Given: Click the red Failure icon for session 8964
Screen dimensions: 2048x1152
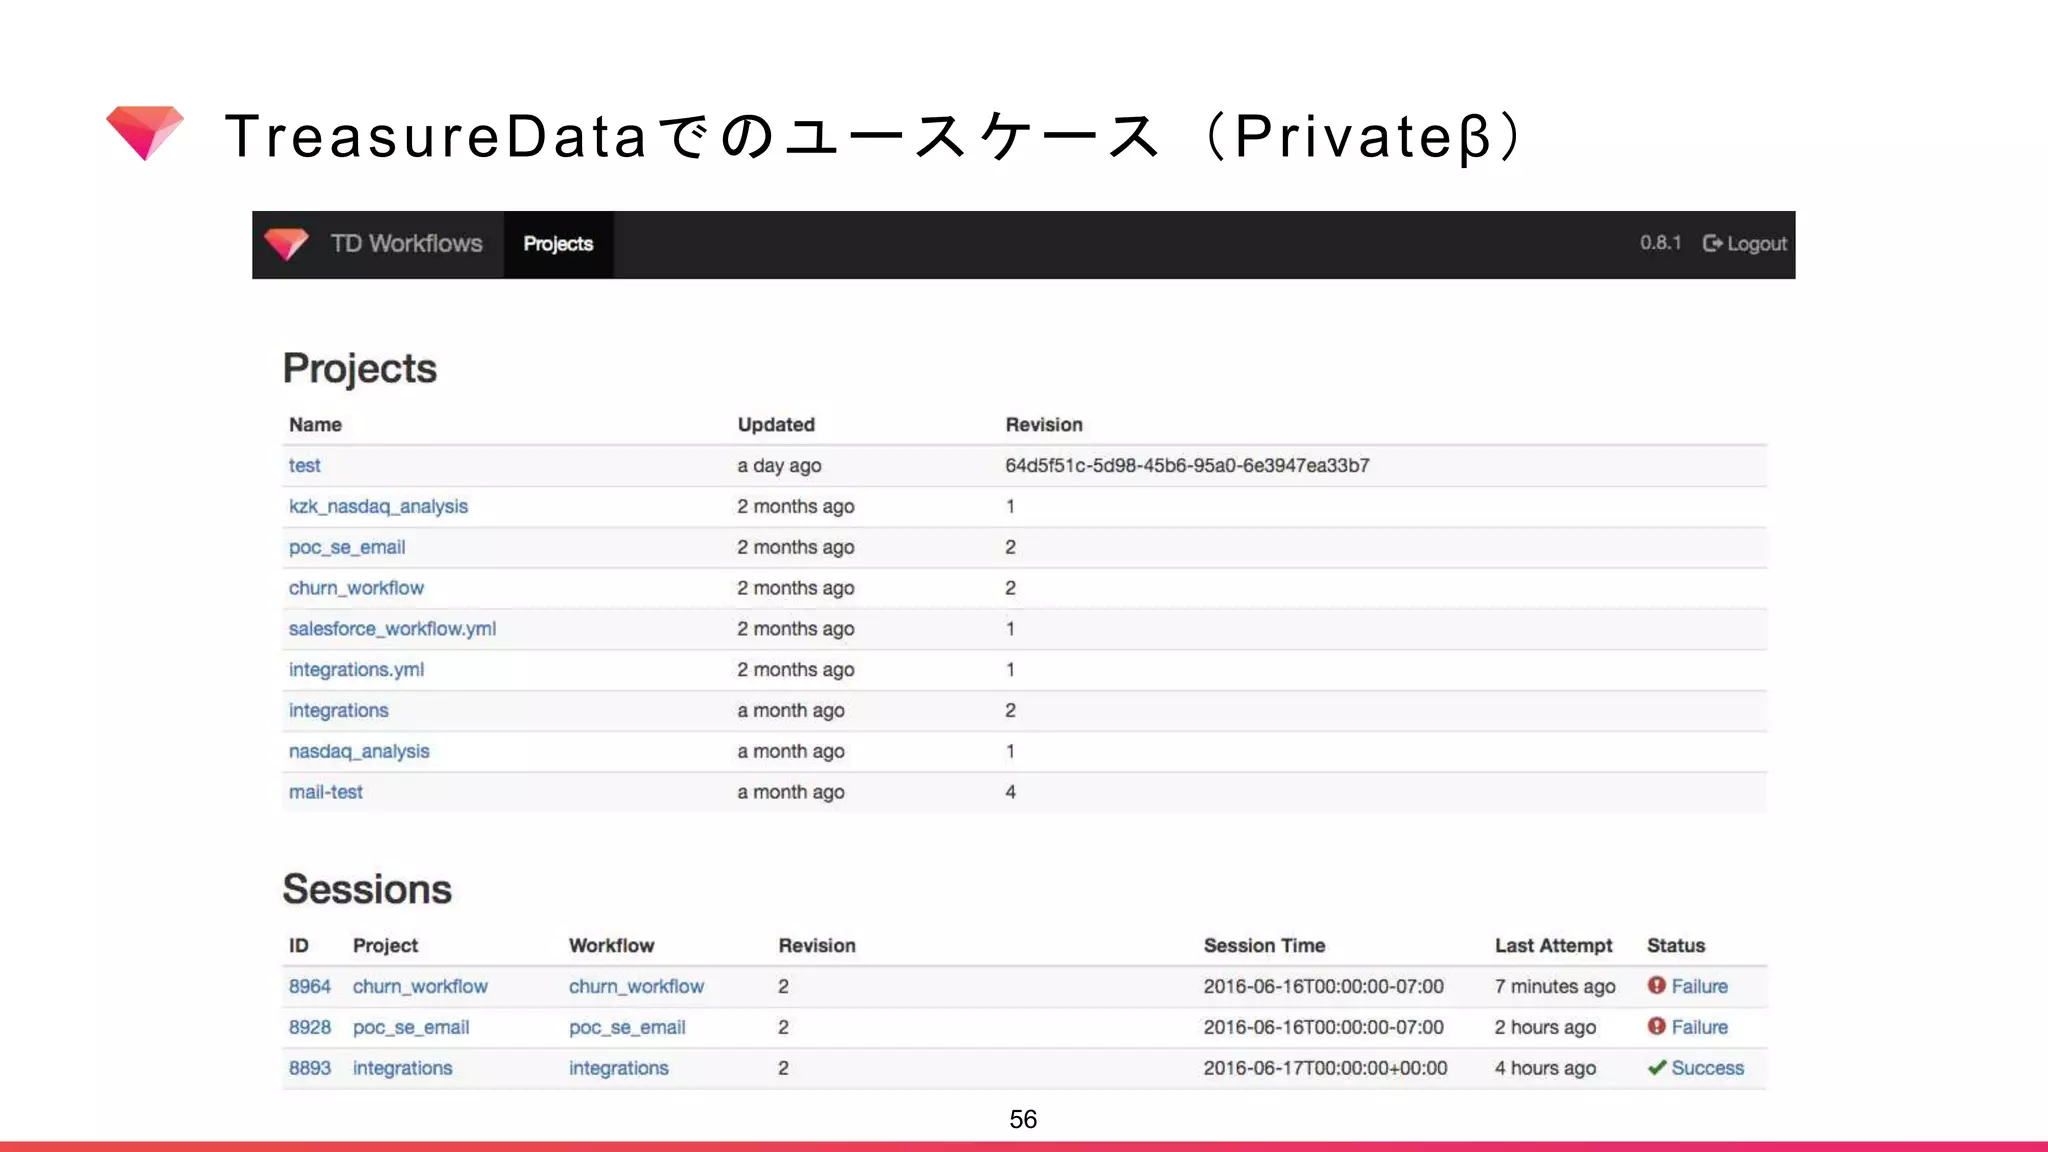Looking at the screenshot, I should 1657,986.
